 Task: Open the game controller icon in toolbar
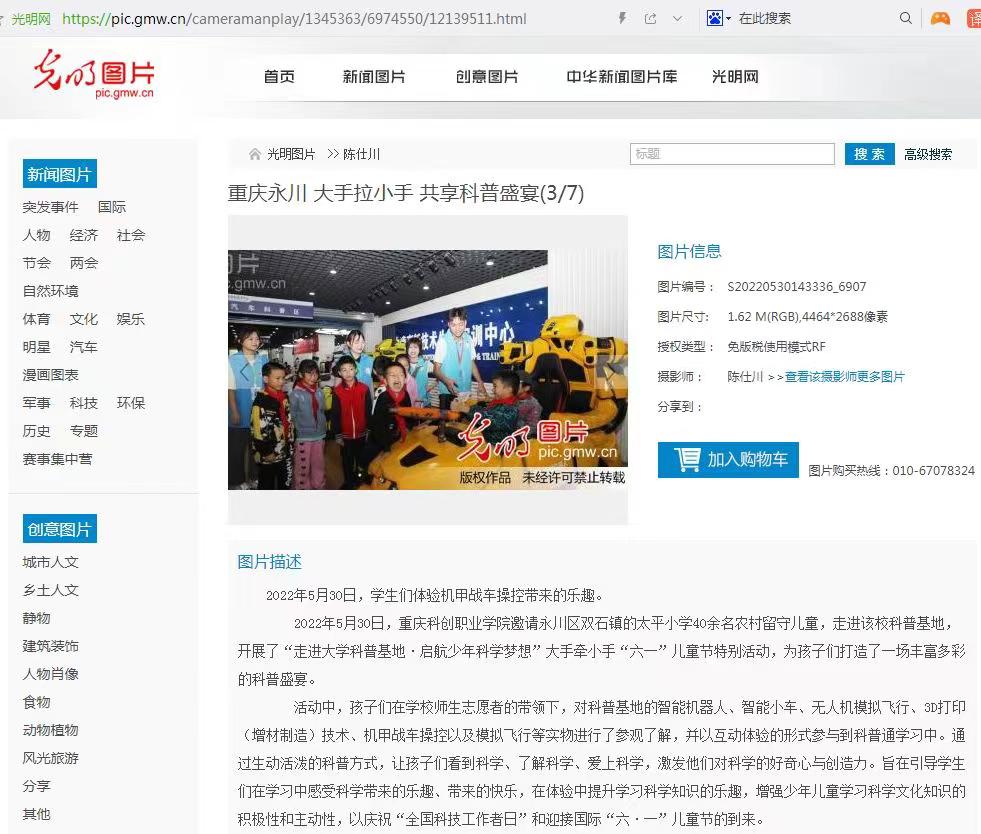940,18
